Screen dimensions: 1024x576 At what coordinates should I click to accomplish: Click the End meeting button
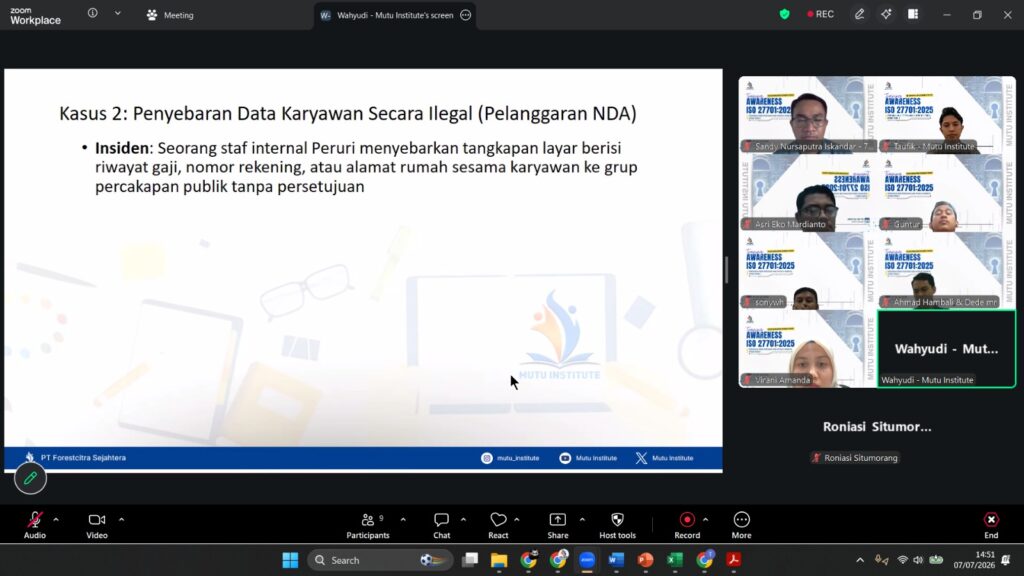click(x=991, y=525)
